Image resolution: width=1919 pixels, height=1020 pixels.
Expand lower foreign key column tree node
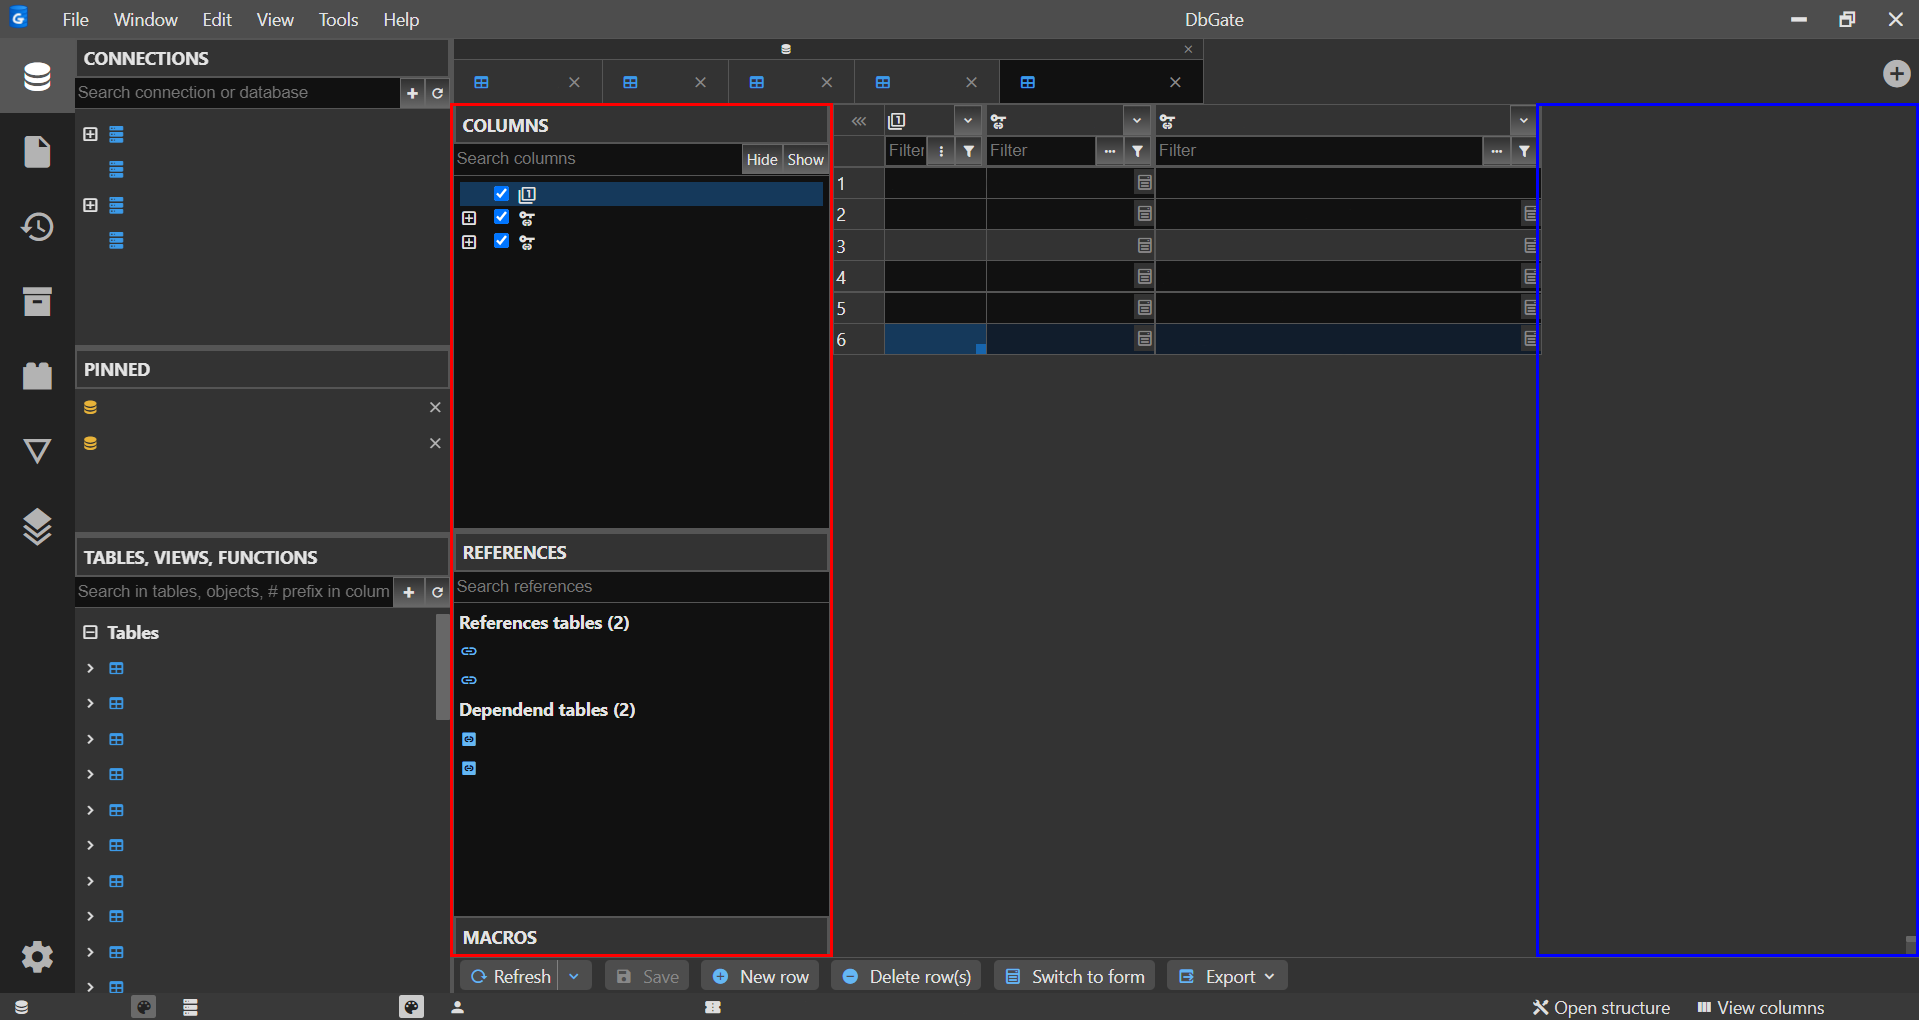click(469, 242)
